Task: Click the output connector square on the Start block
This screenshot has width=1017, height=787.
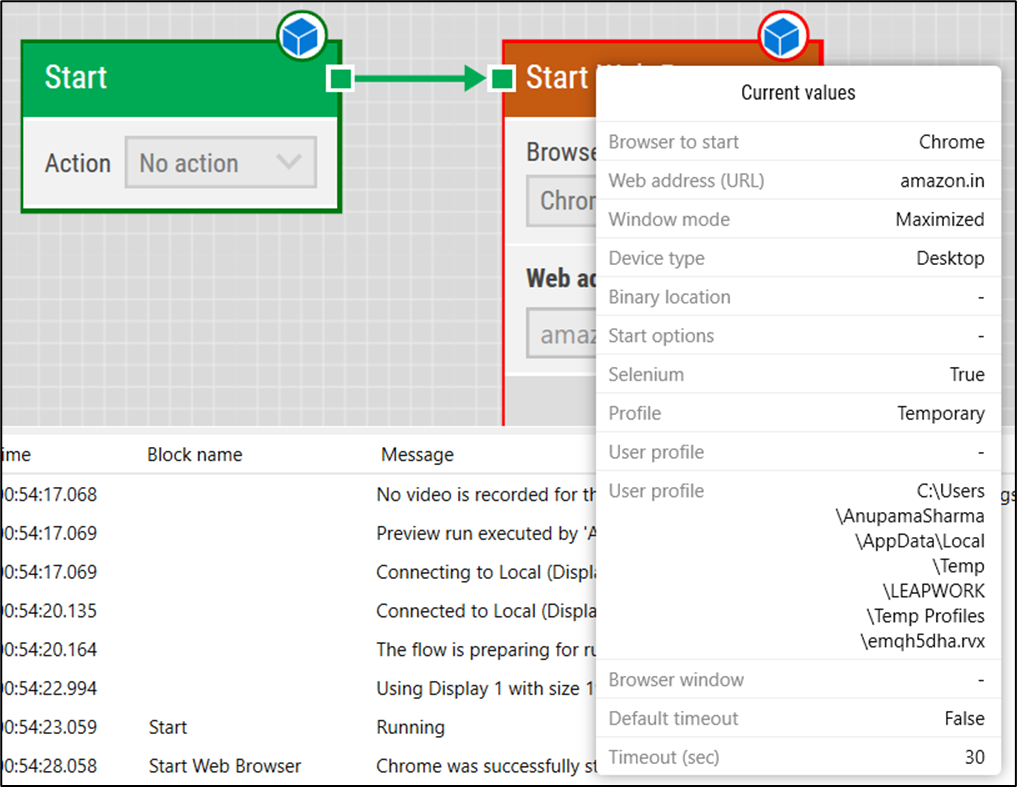Action: point(340,77)
